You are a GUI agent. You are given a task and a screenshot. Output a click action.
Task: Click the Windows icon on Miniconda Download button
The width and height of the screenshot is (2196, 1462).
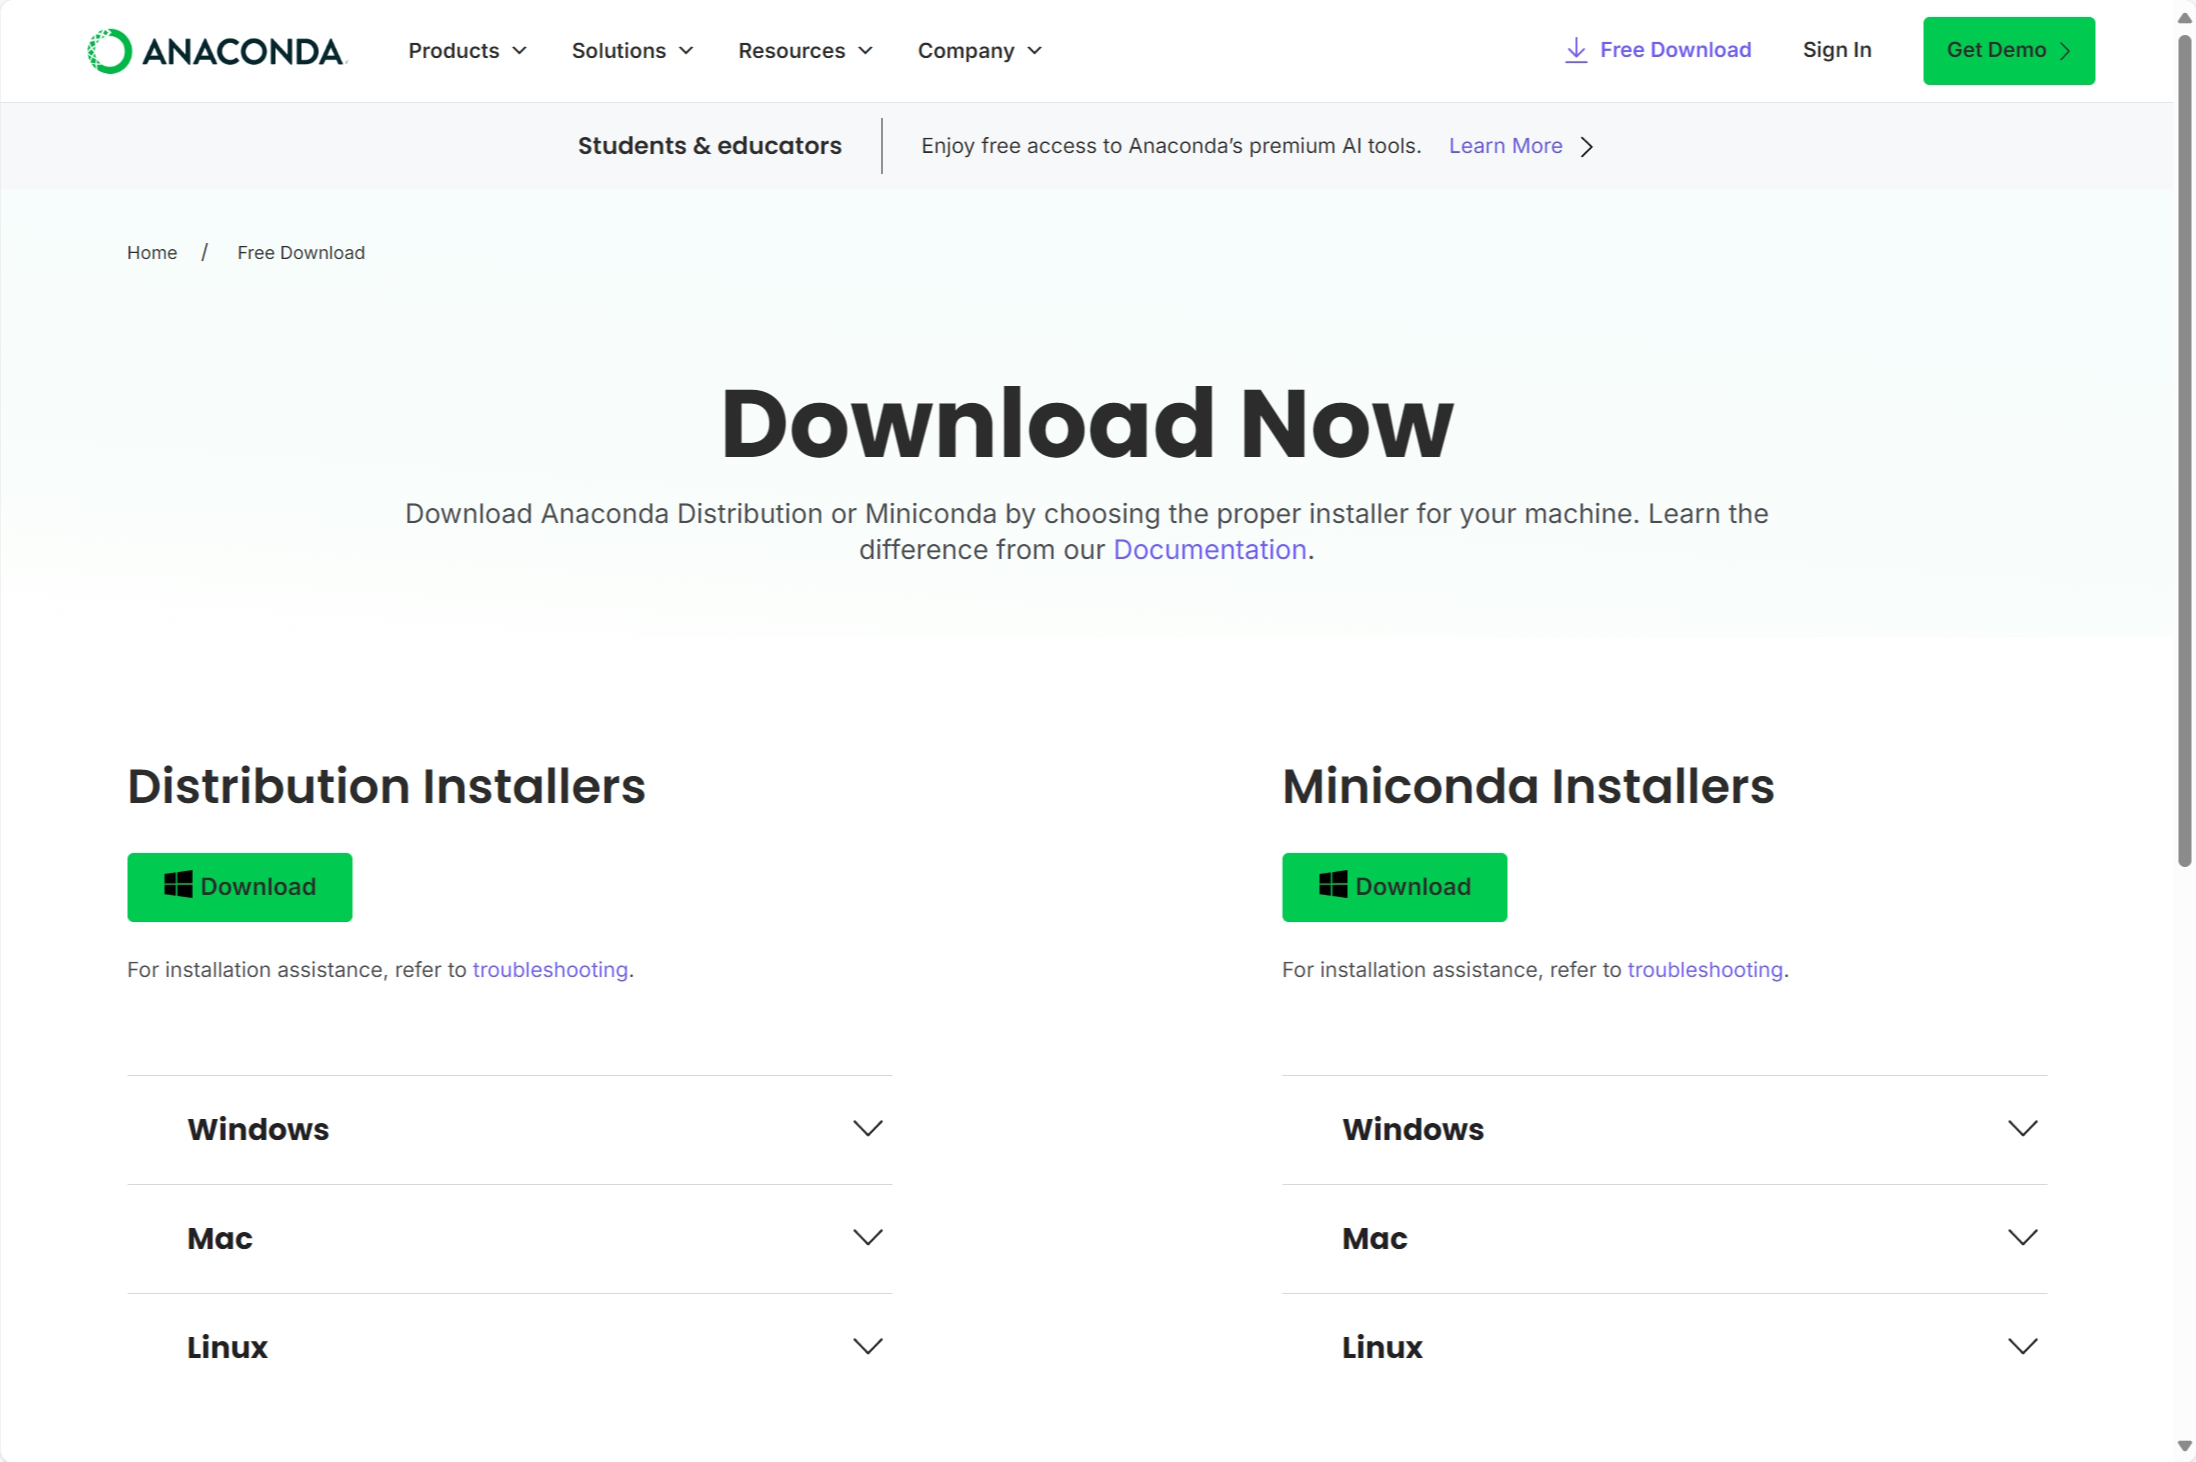tap(1332, 886)
